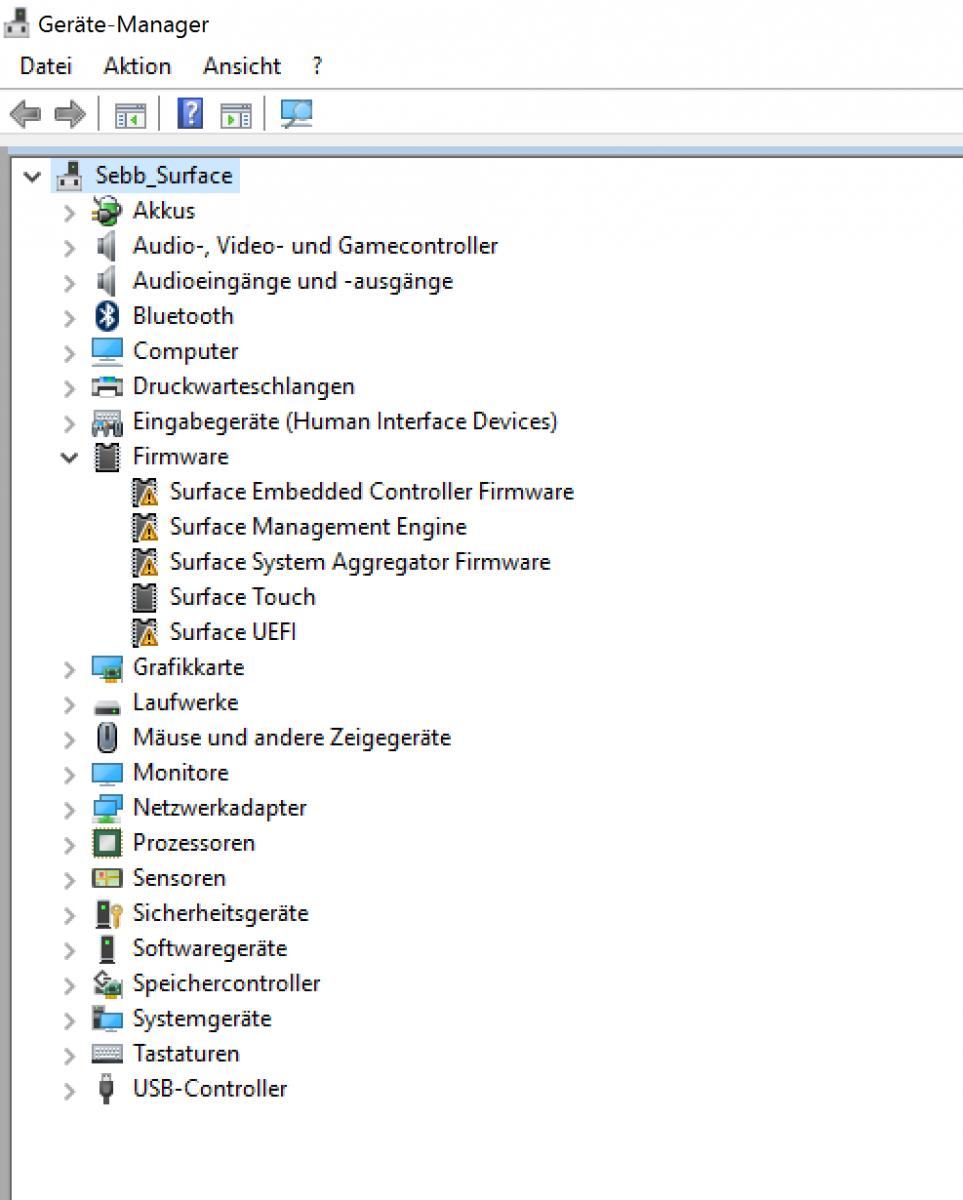Expand the USB-Controller category
The width and height of the screenshot is (963, 1200).
click(x=69, y=1090)
